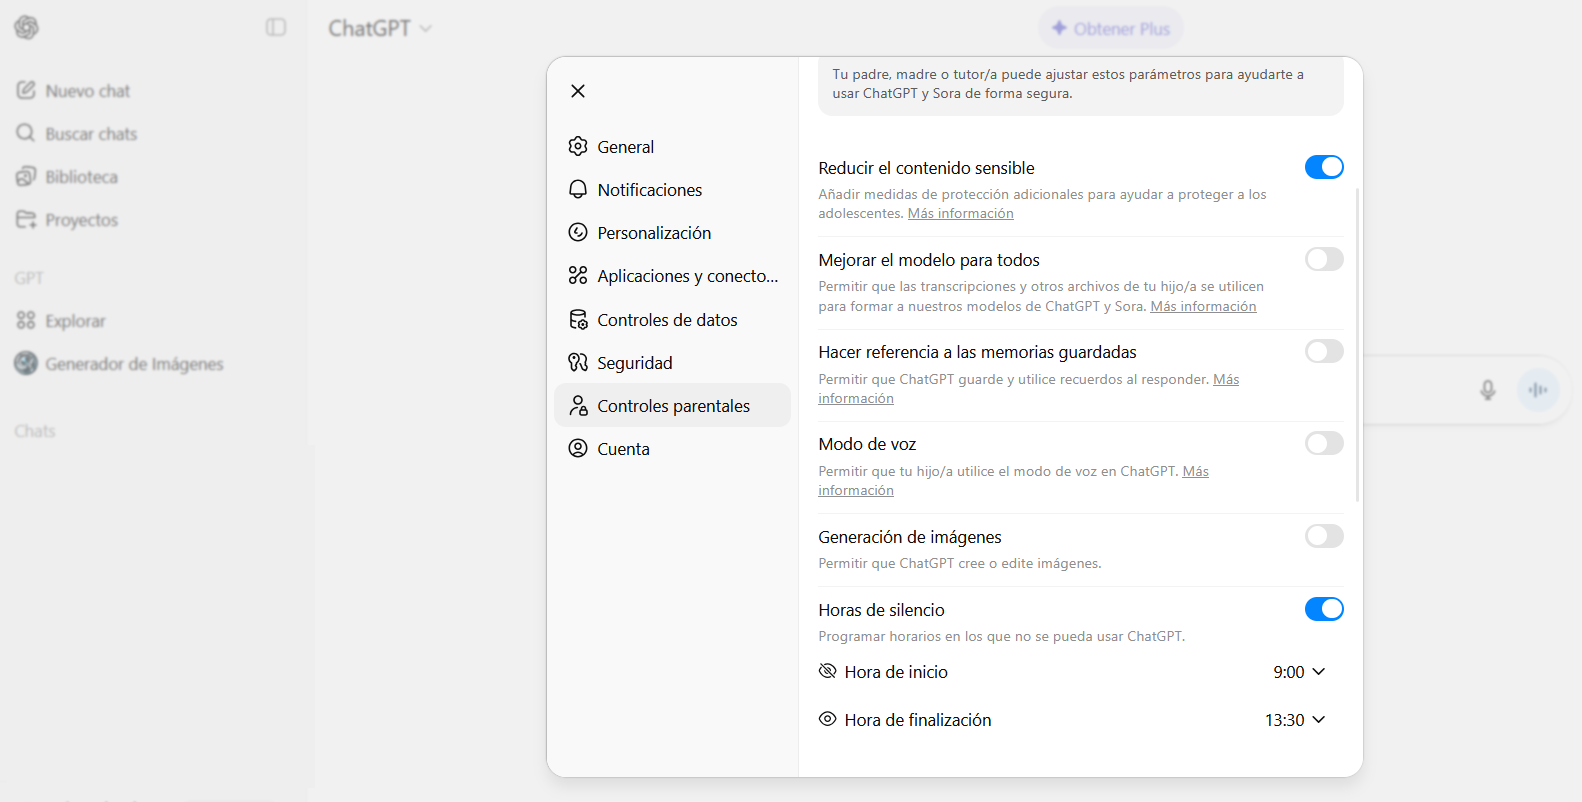Select Controles parentales menu item
This screenshot has width=1582, height=802.
tap(672, 406)
